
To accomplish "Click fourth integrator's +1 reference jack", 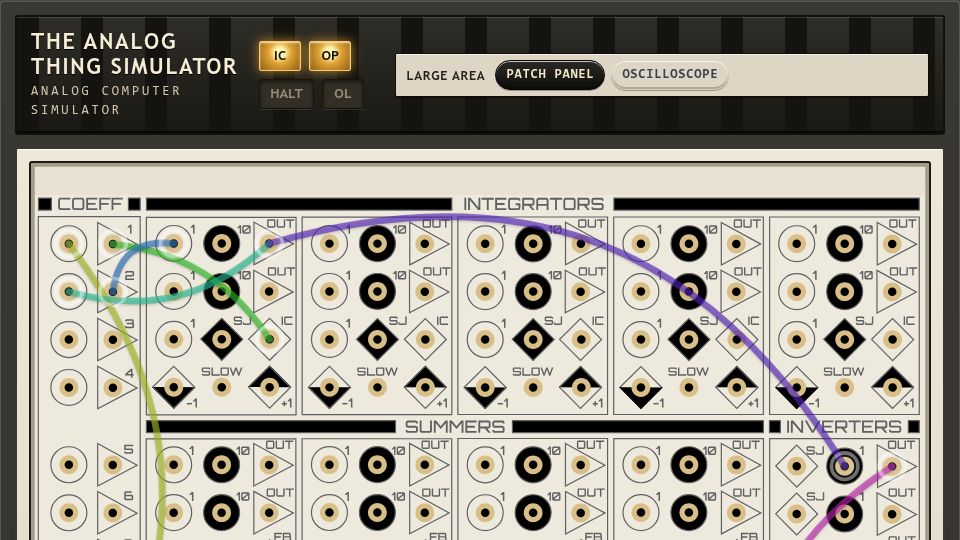I will pyautogui.click(x=736, y=387).
